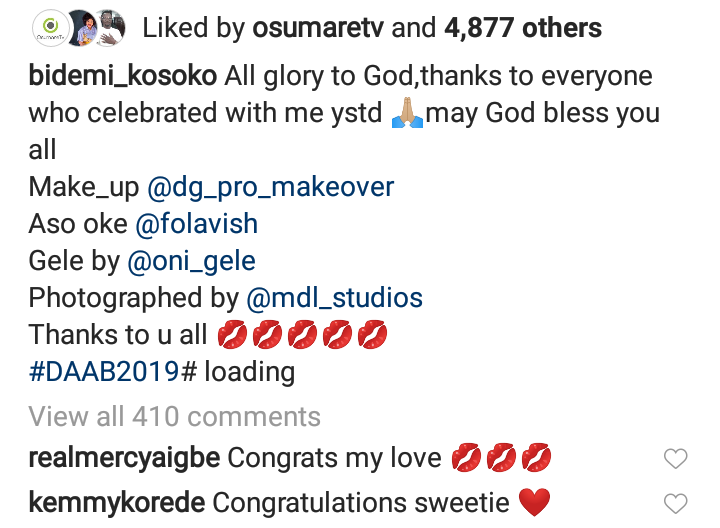Open the @dg_pro_makeover mention
Viewport: 720px width, 528px height.
click(270, 187)
